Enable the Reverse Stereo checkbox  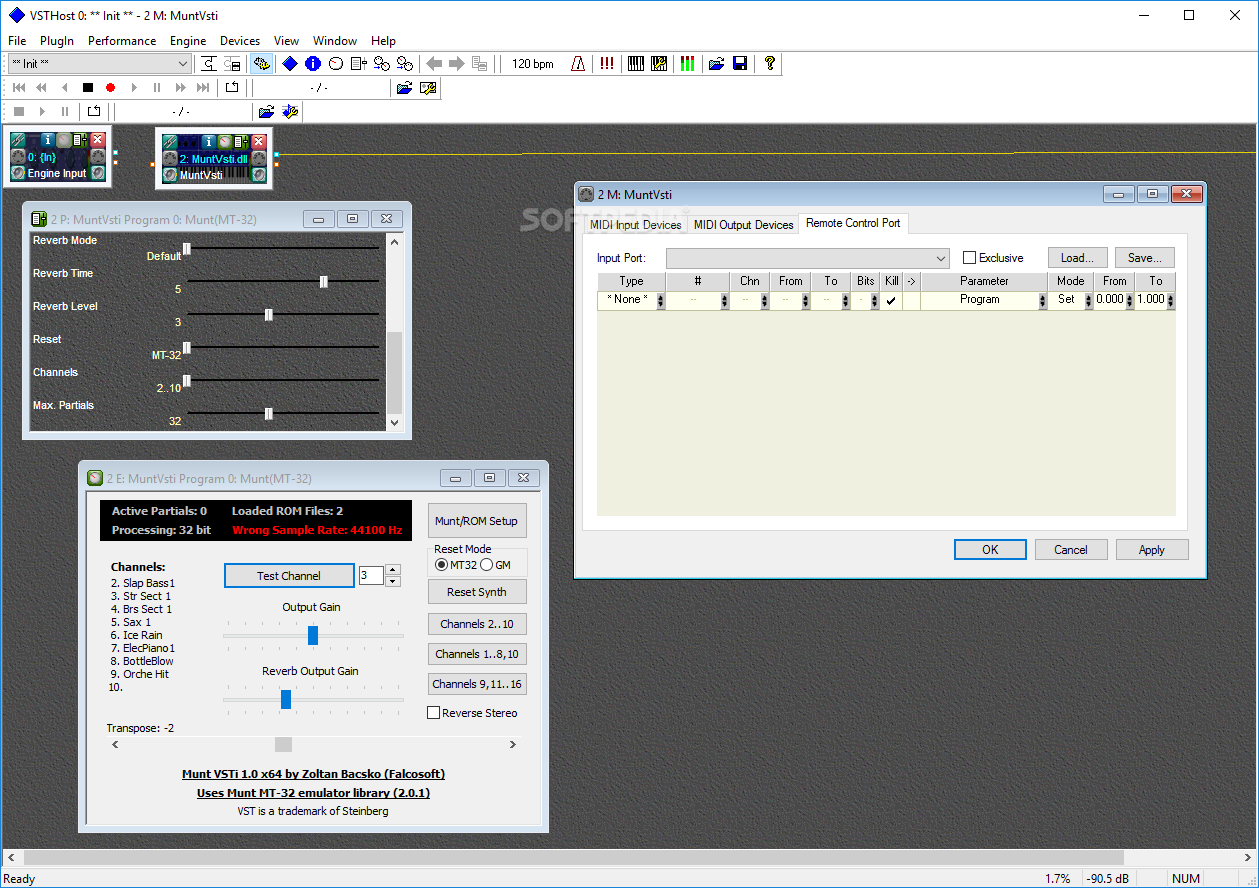434,713
